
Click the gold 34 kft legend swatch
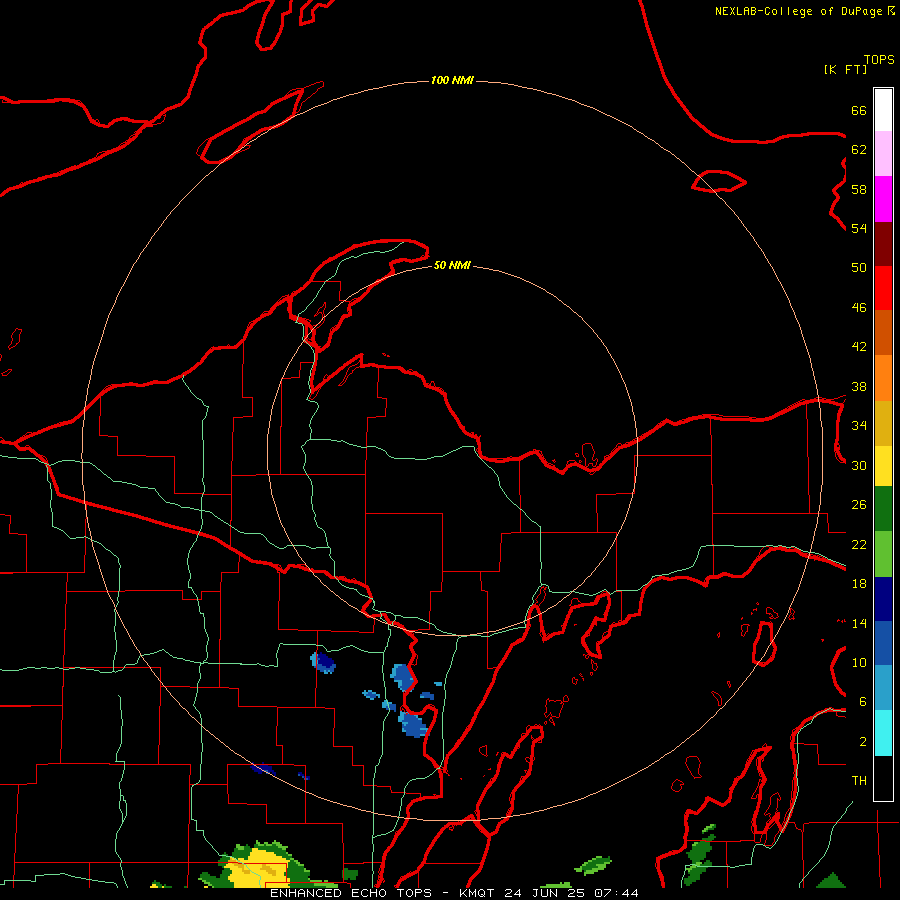883,424
